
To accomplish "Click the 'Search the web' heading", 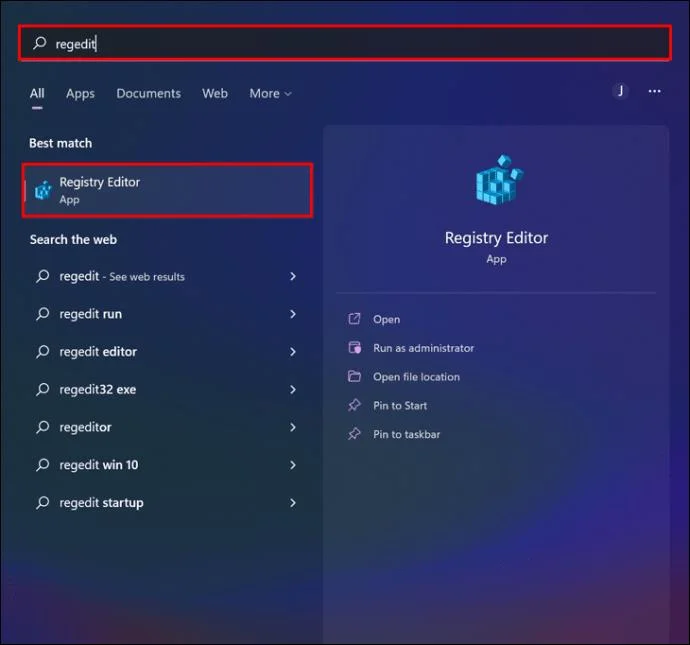I will (73, 240).
